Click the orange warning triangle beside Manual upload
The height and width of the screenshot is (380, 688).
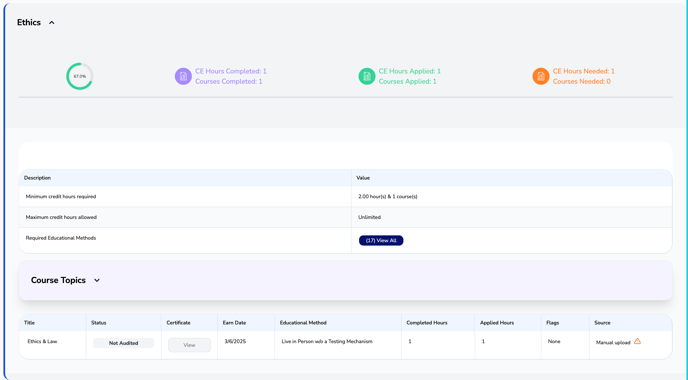(637, 341)
